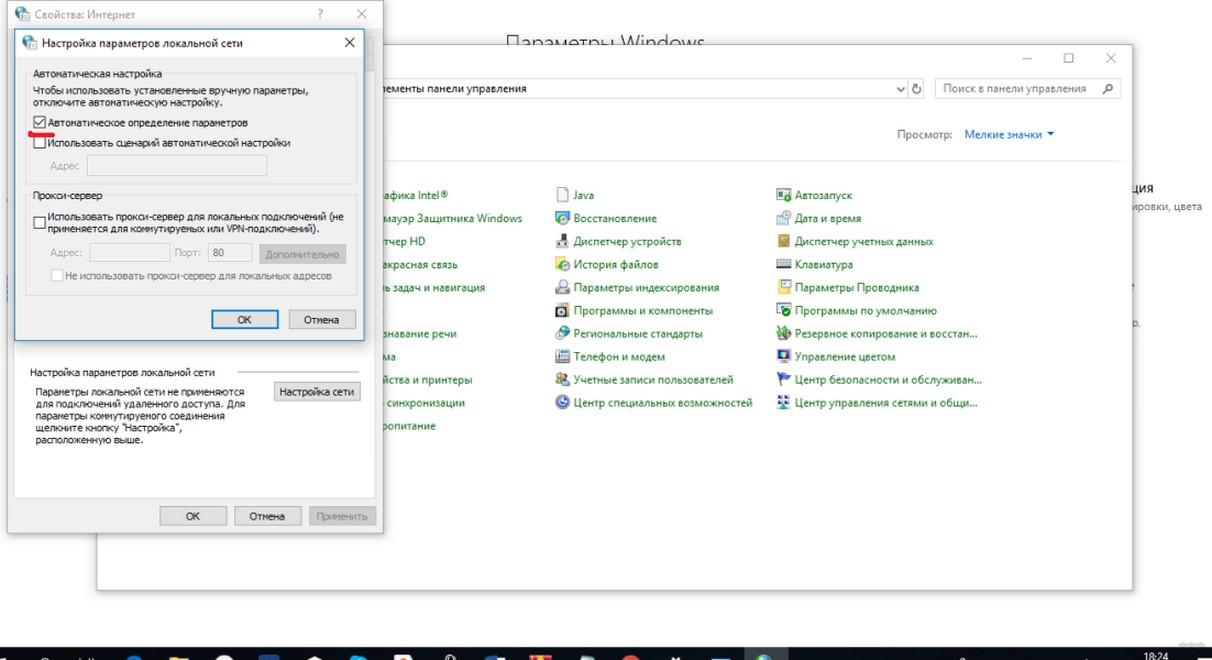Uncheck Автоматическое определение параметров
Screen dimensions: 1212x660
40,123
